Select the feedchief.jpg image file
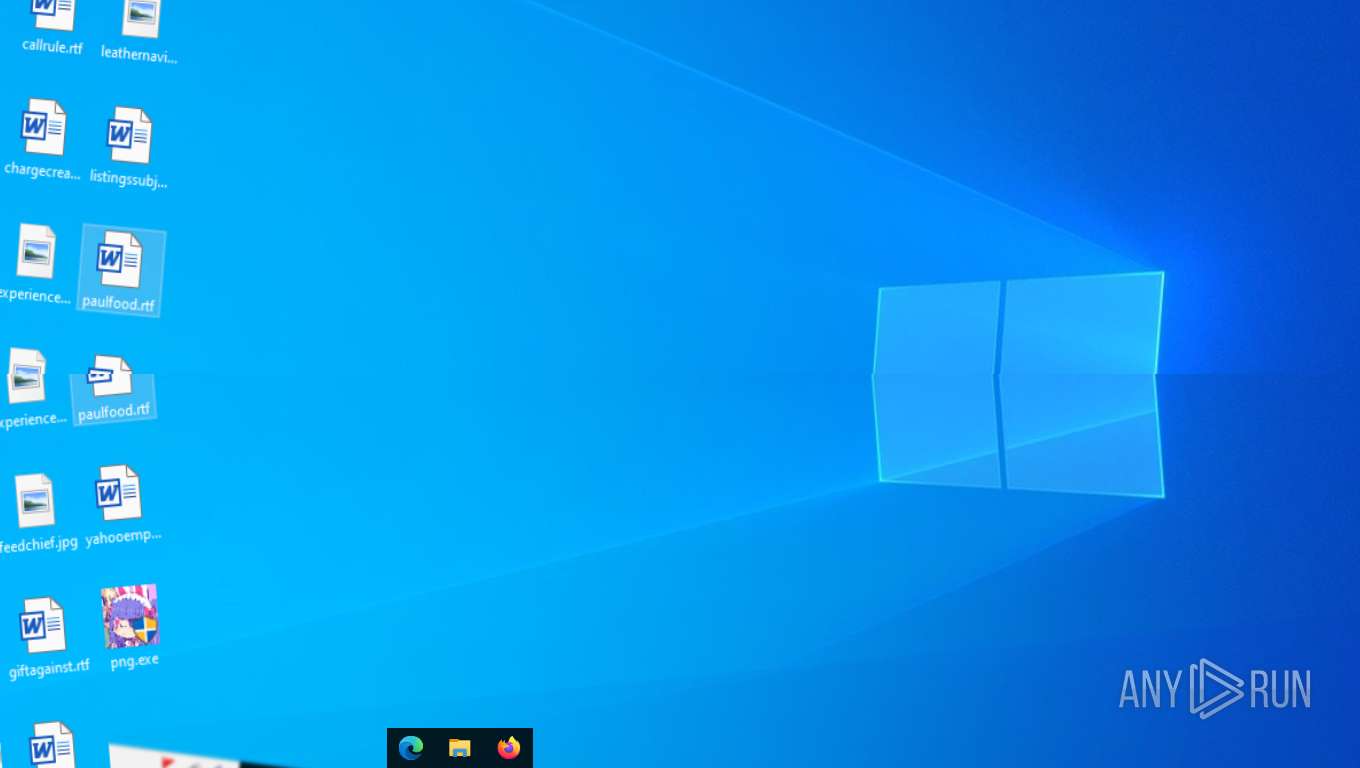The height and width of the screenshot is (768, 1360). tap(36, 513)
